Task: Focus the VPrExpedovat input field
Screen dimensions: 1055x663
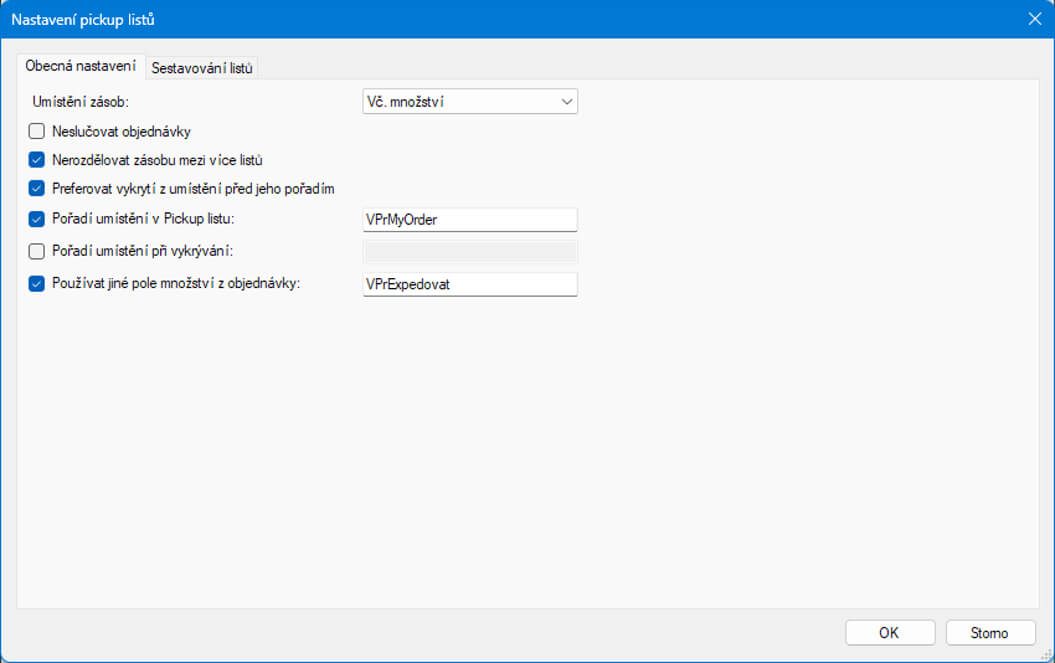Action: click(x=470, y=284)
